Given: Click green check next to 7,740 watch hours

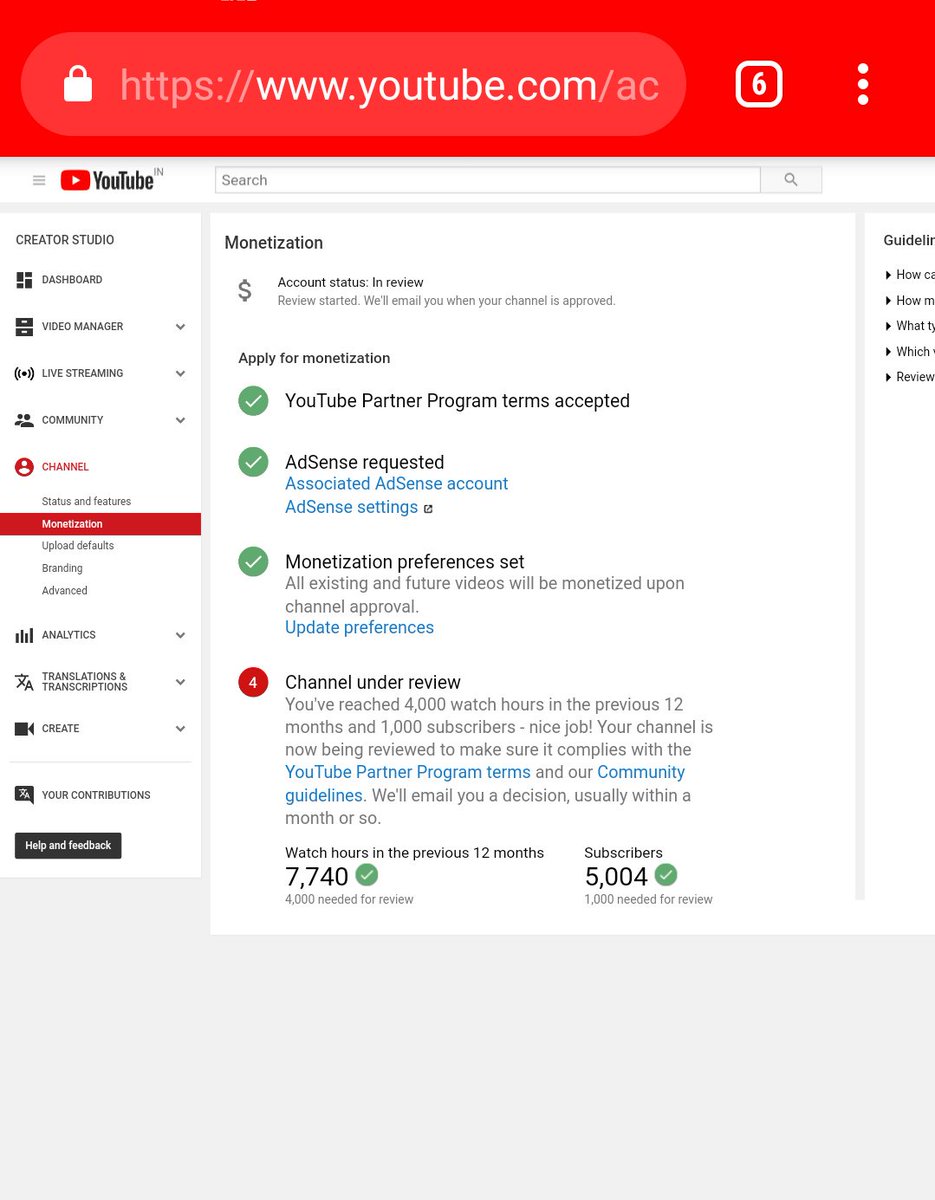Looking at the screenshot, I should tap(367, 875).
